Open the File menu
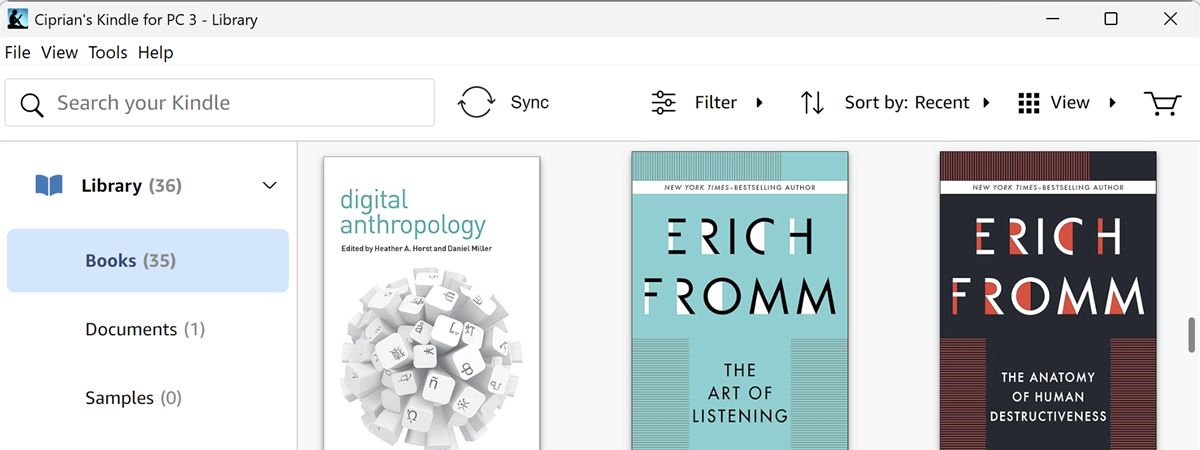Image resolution: width=1200 pixels, height=450 pixels. 18,52
